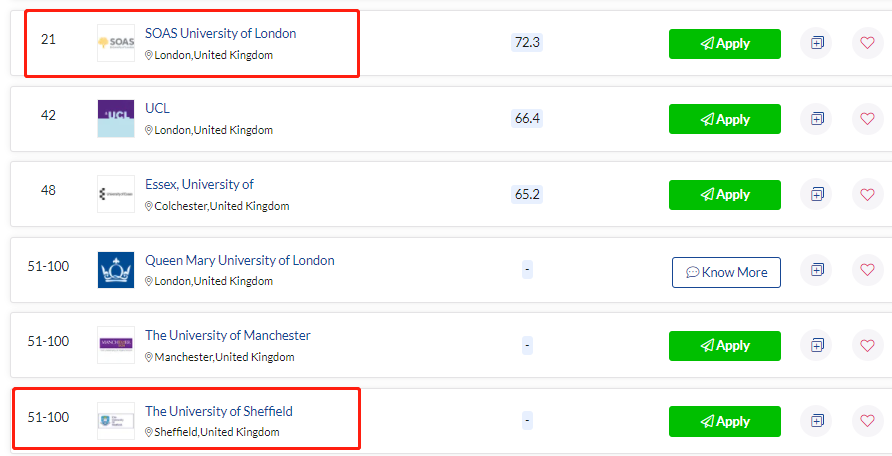Add Queen Mary University to compare
892x456 pixels.
[x=816, y=270]
